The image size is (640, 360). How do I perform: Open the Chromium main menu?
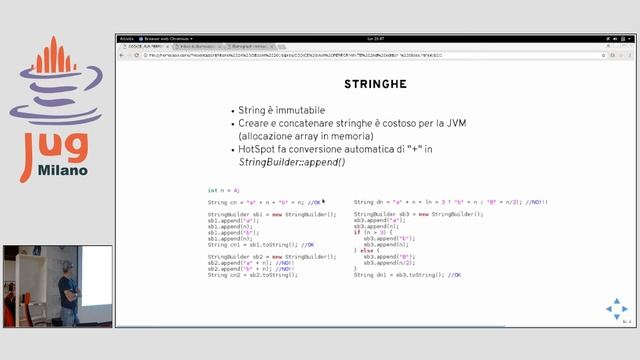pyautogui.click(x=630, y=55)
